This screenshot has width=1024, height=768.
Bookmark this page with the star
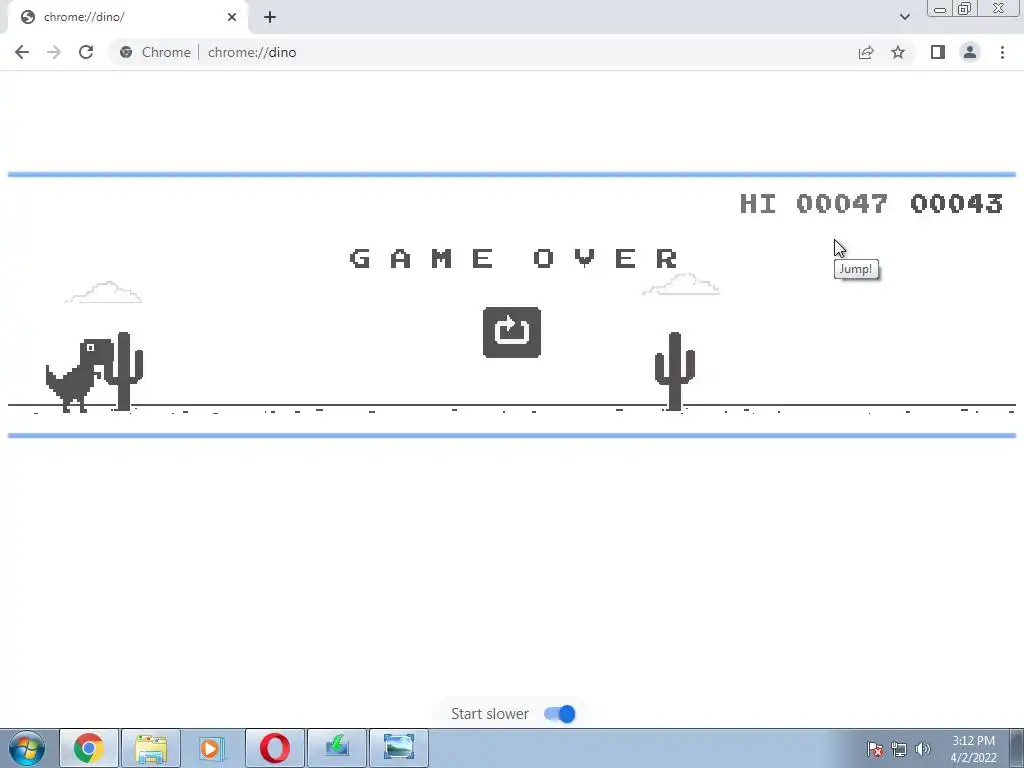pos(898,52)
